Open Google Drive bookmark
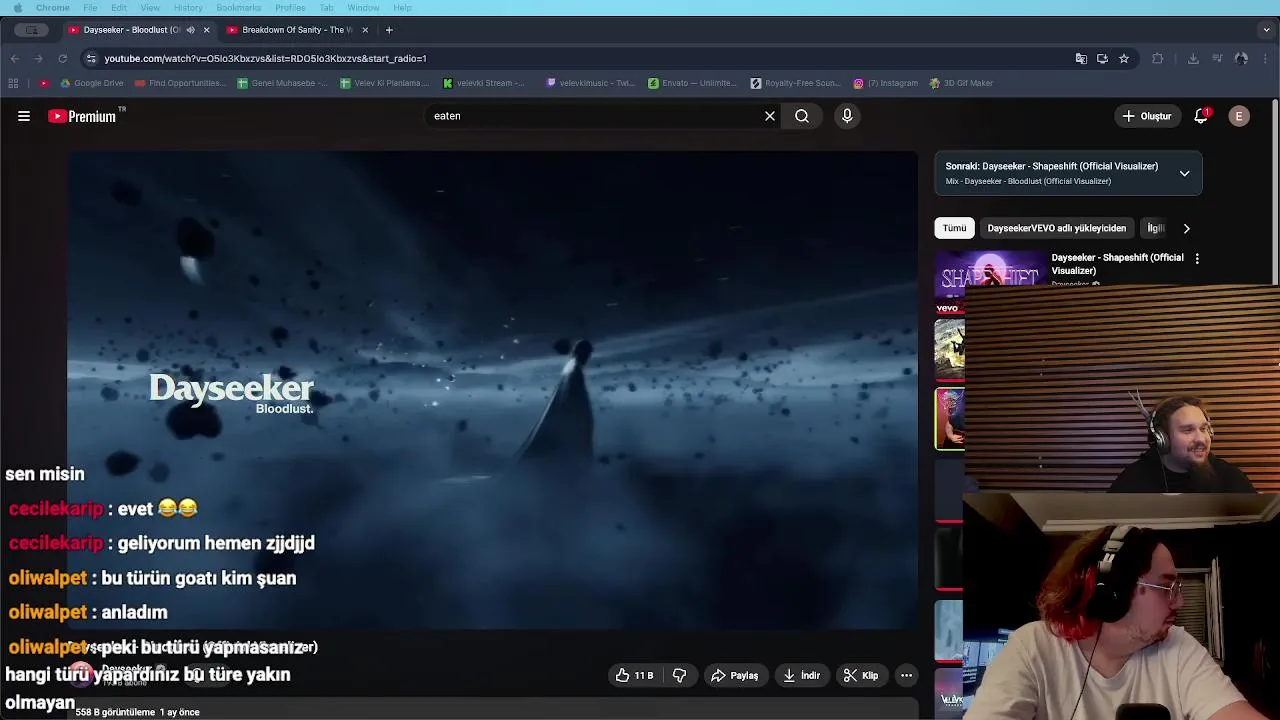 92,83
